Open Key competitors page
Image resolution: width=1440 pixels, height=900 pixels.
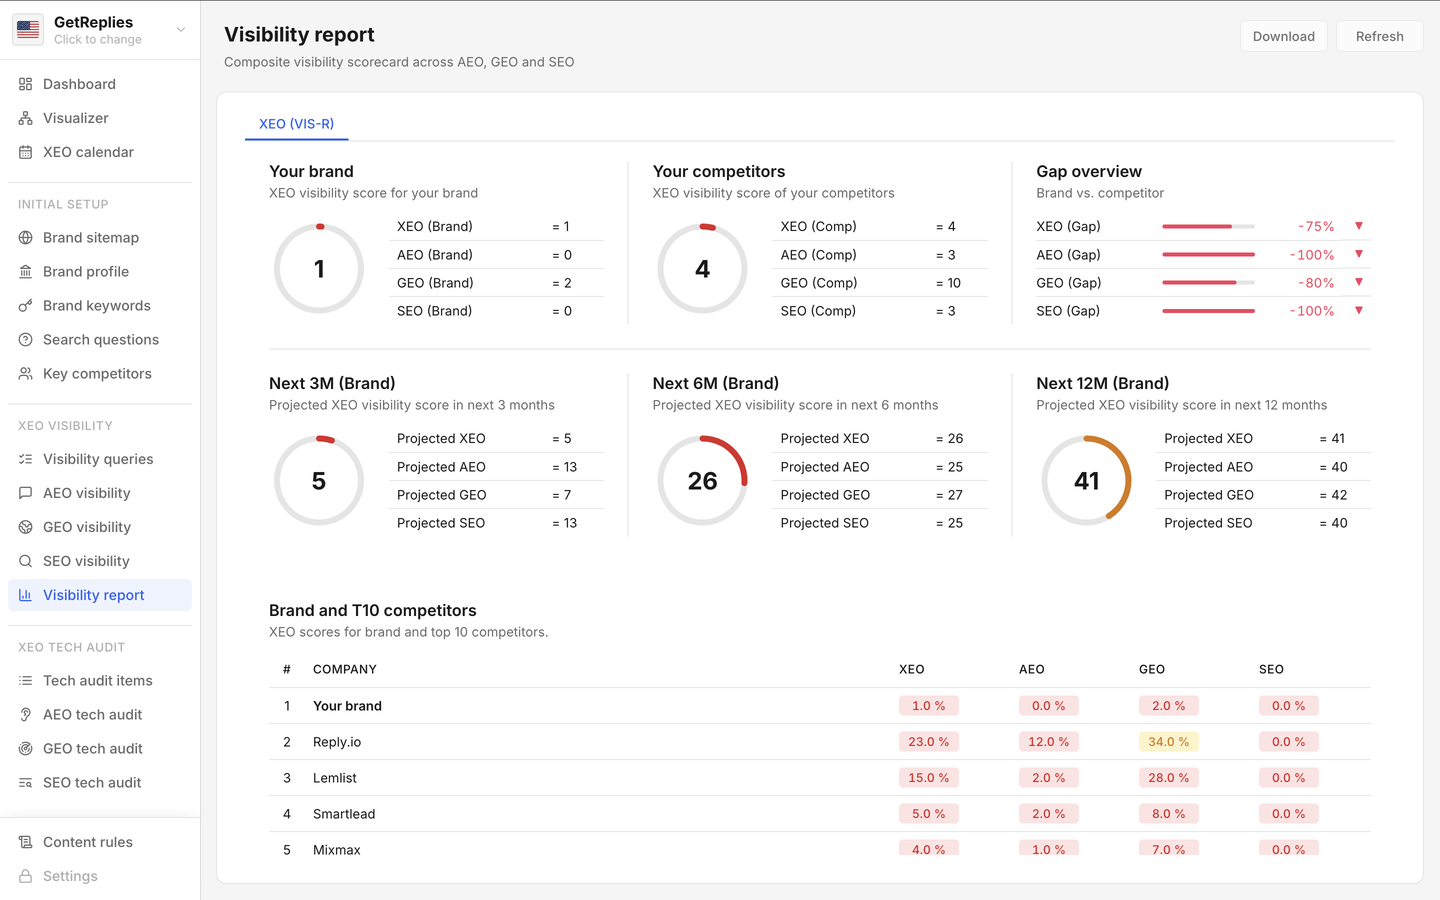tap(100, 374)
